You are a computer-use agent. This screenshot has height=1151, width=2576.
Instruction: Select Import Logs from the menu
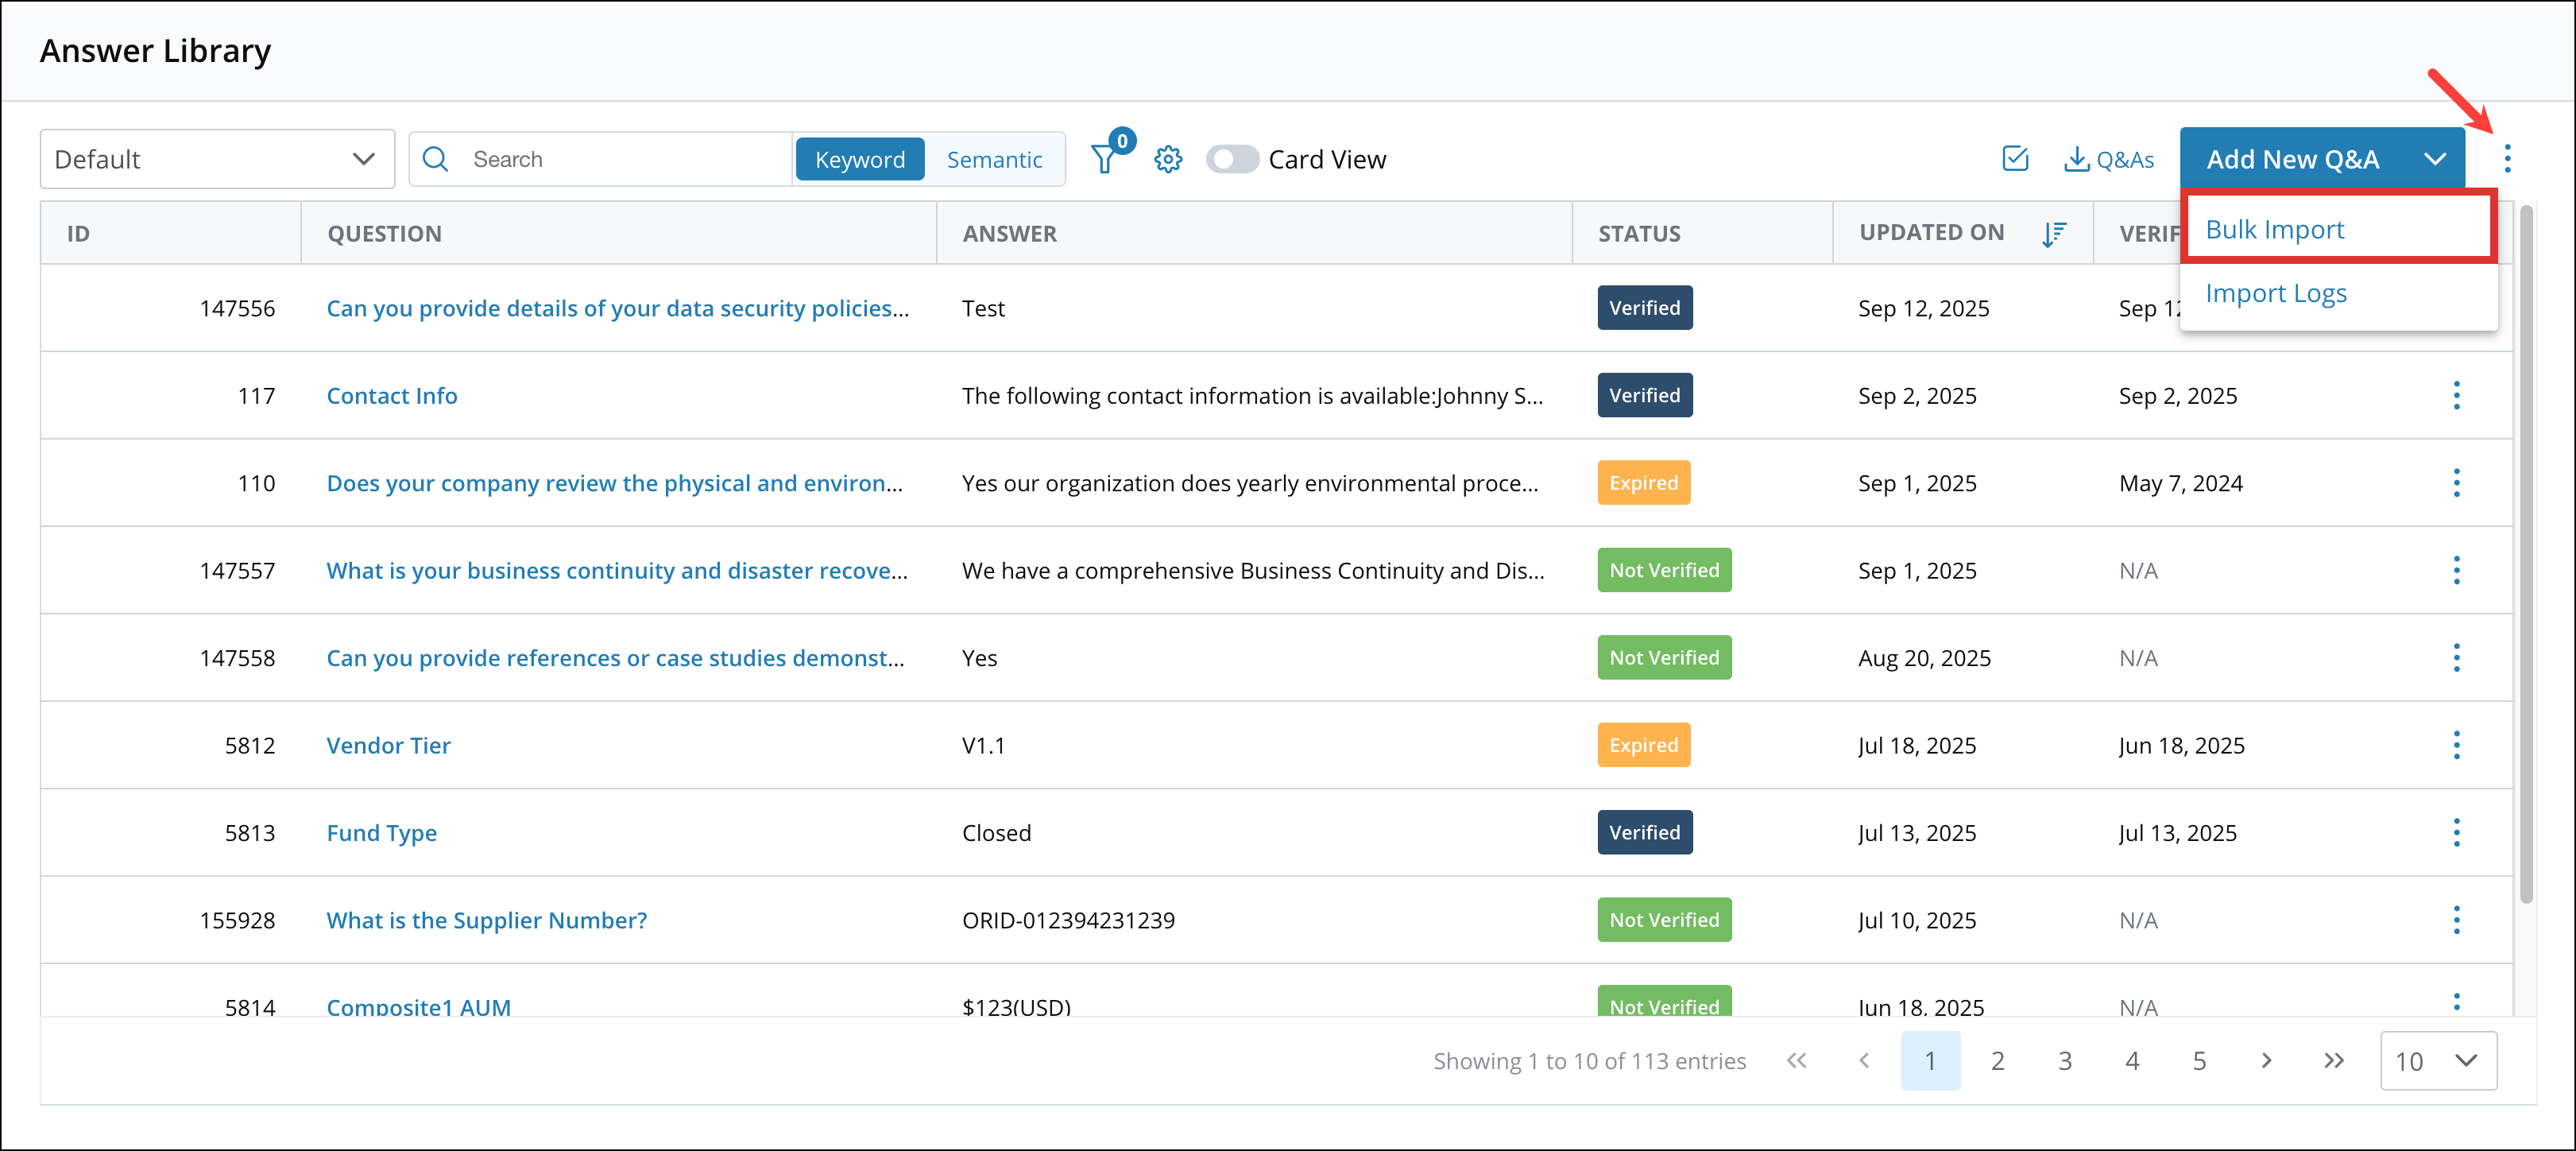(x=2276, y=292)
